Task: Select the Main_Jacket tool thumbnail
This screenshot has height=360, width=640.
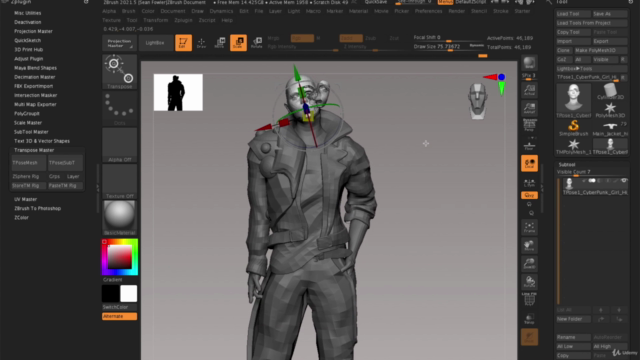Action: click(610, 128)
